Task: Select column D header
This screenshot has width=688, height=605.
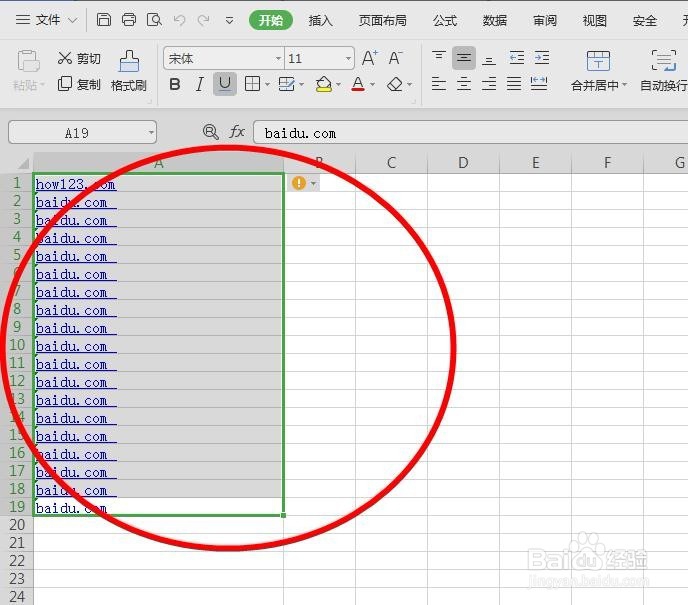Action: (x=463, y=163)
